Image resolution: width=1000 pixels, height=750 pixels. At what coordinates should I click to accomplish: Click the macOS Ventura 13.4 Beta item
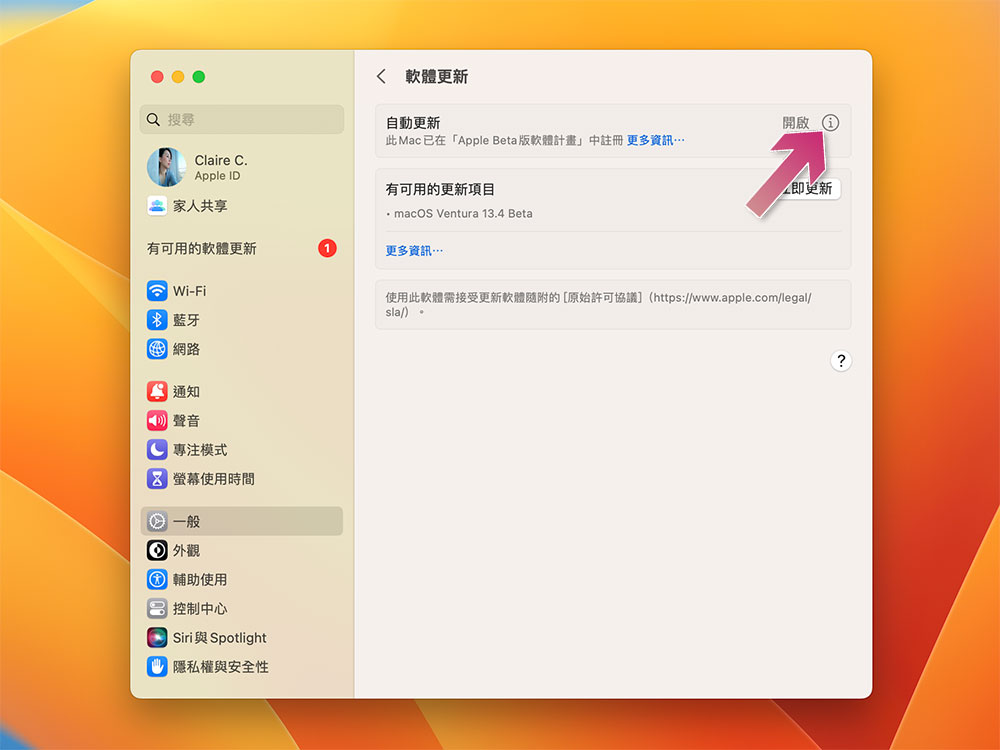coord(463,214)
